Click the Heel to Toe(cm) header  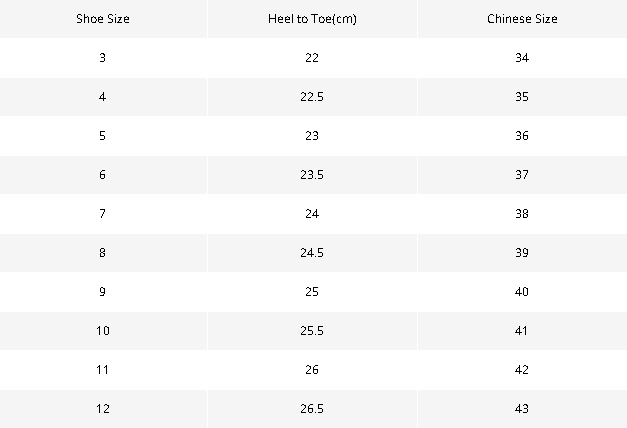click(x=312, y=19)
